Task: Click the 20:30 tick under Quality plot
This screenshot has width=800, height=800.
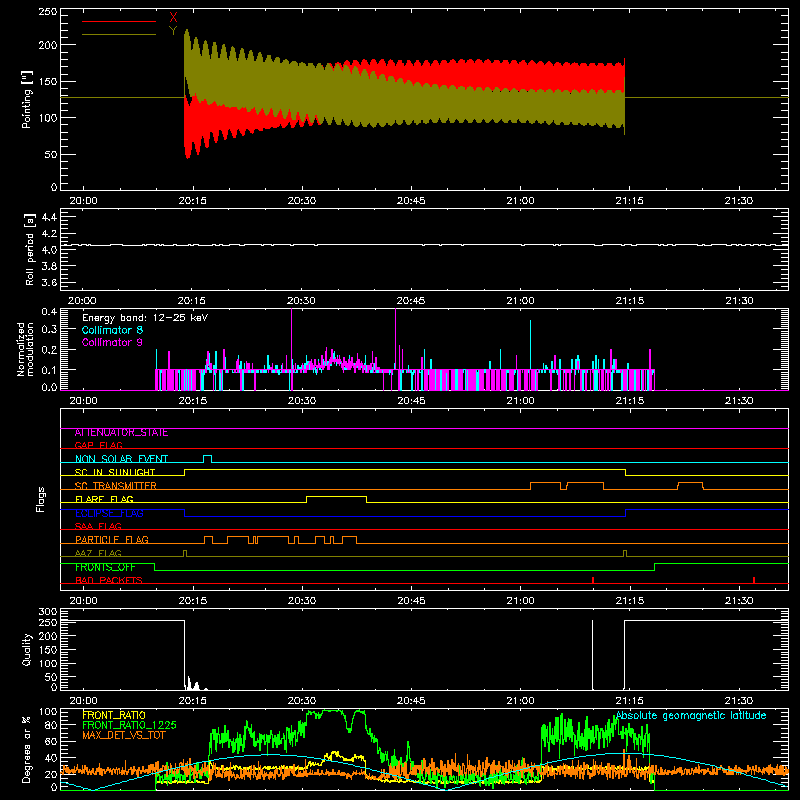Action: point(302,701)
